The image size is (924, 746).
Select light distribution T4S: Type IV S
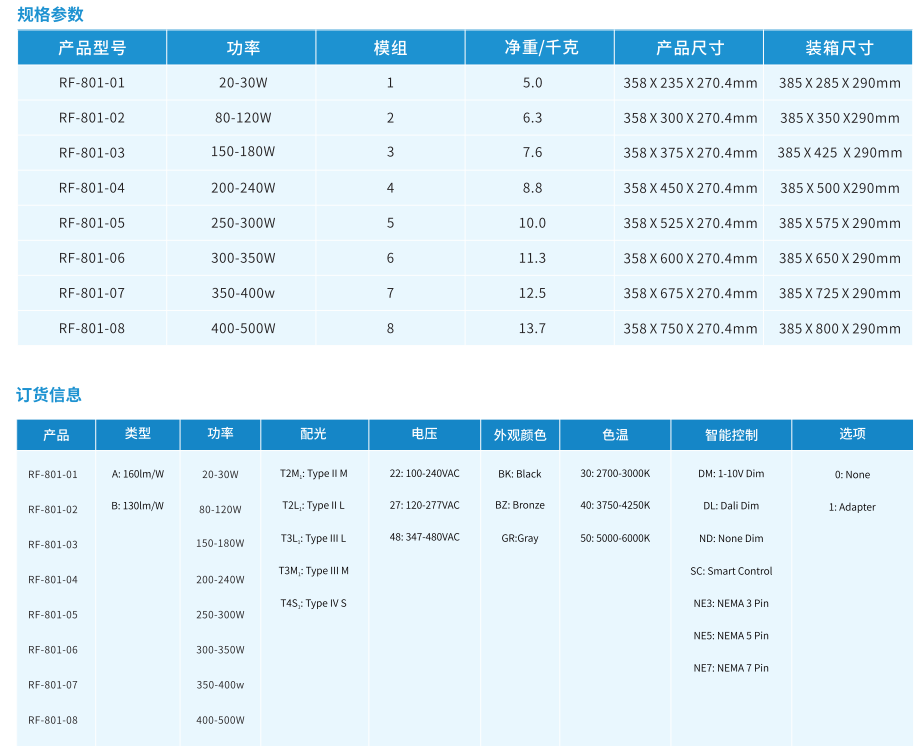point(314,603)
